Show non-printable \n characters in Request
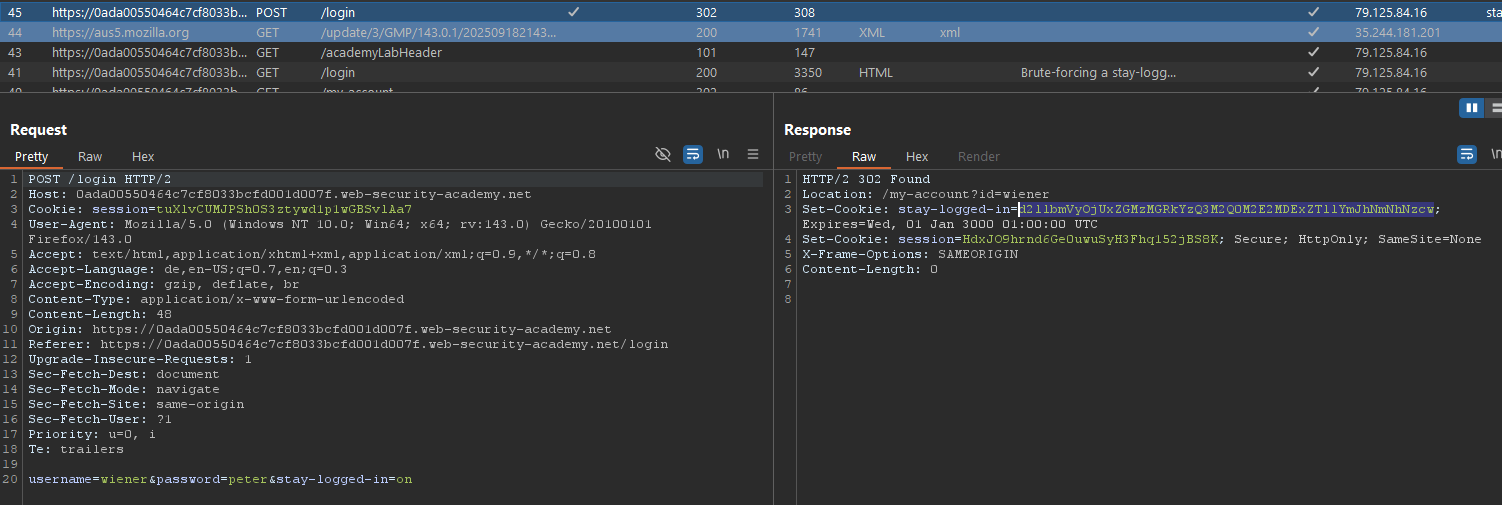This screenshot has width=1502, height=505. click(x=723, y=154)
